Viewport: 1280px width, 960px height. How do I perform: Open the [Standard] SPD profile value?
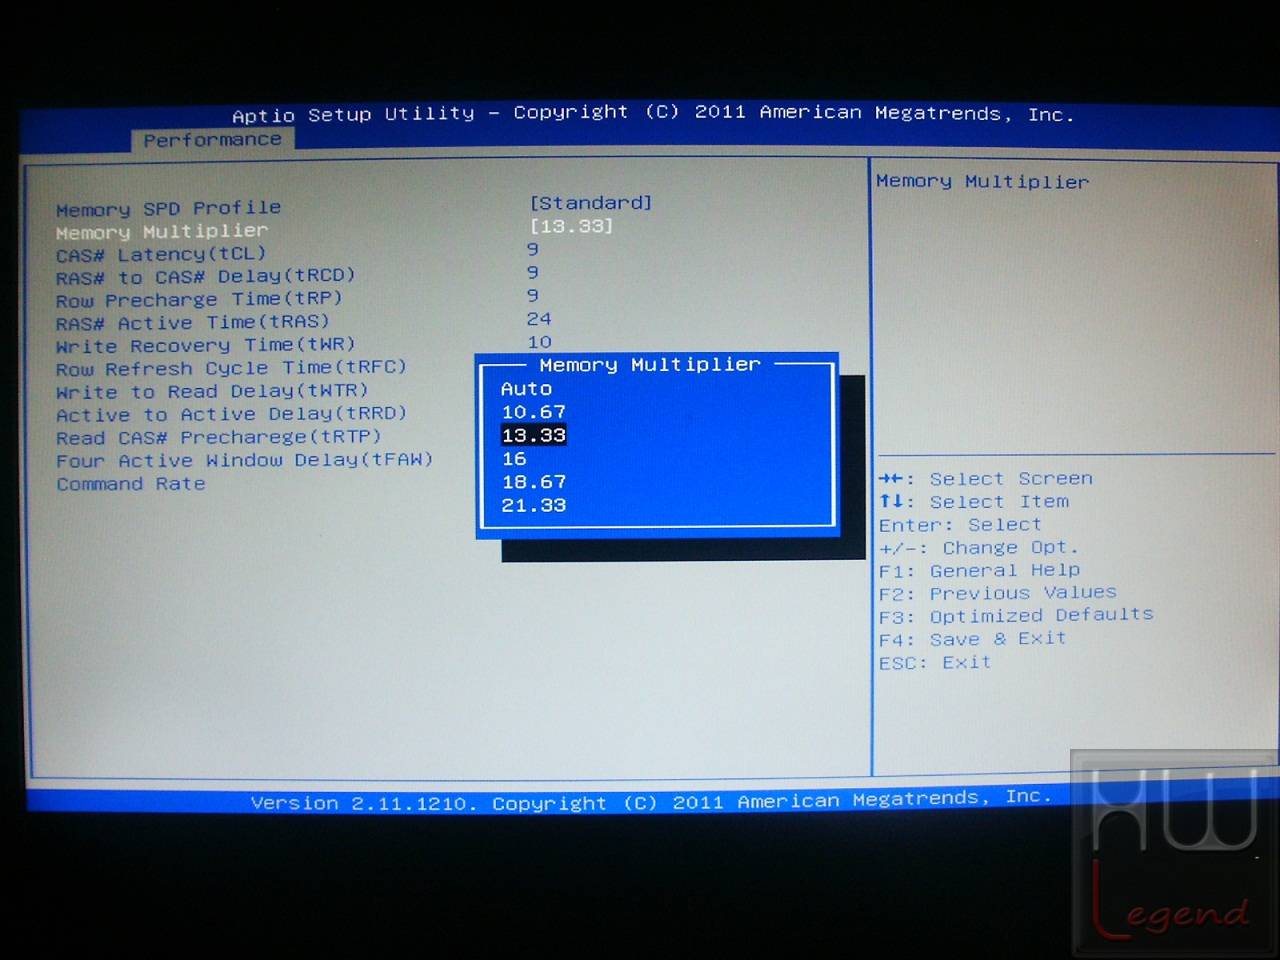590,203
